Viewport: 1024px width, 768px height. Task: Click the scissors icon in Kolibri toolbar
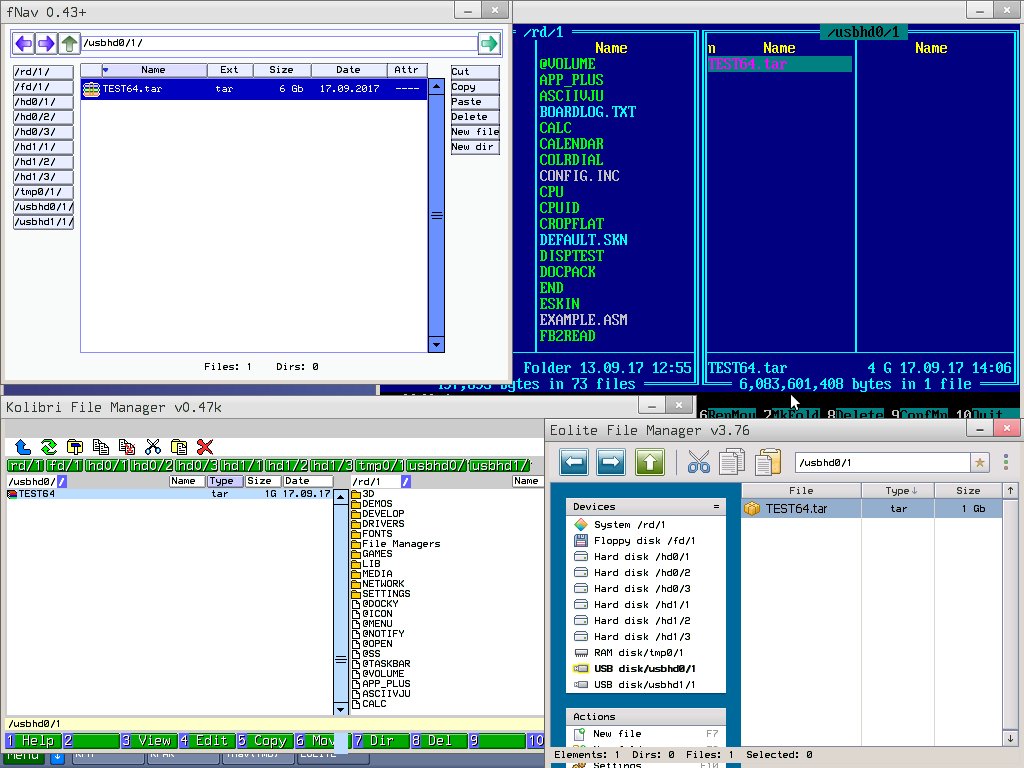pyautogui.click(x=153, y=447)
